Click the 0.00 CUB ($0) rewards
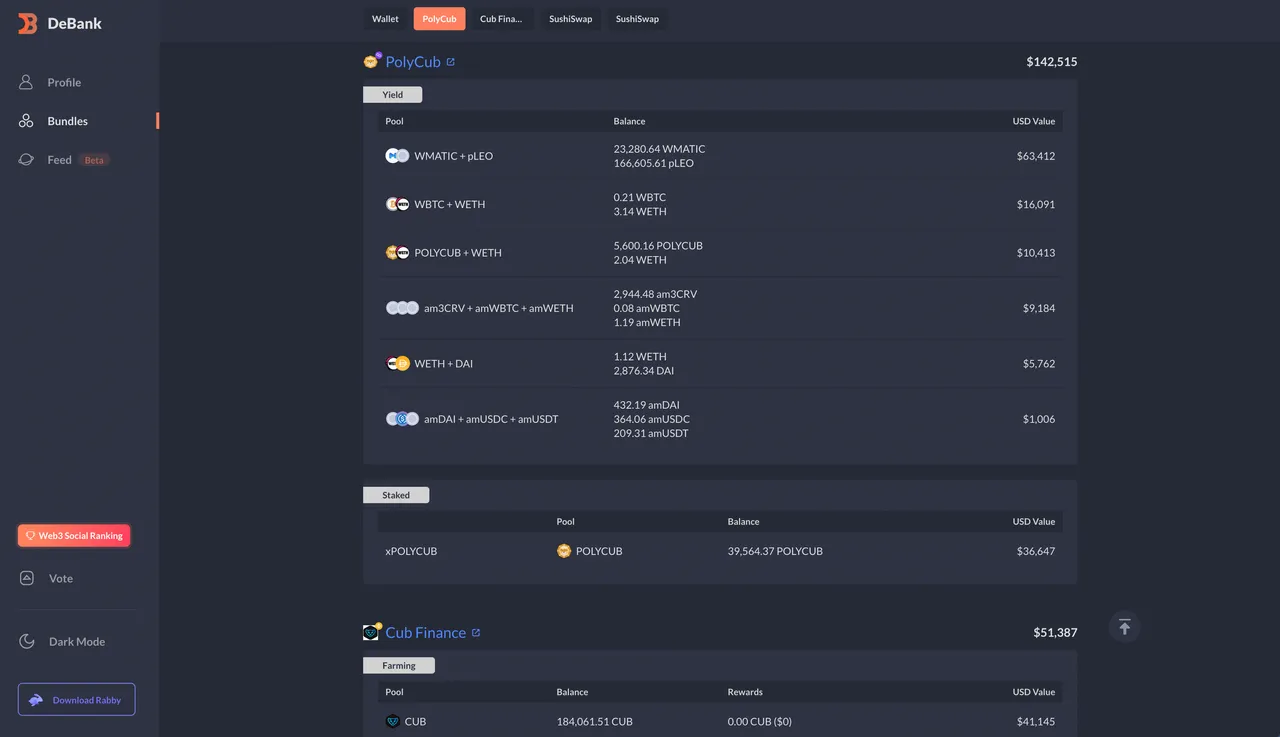Image resolution: width=1280 pixels, height=737 pixels. pos(759,721)
